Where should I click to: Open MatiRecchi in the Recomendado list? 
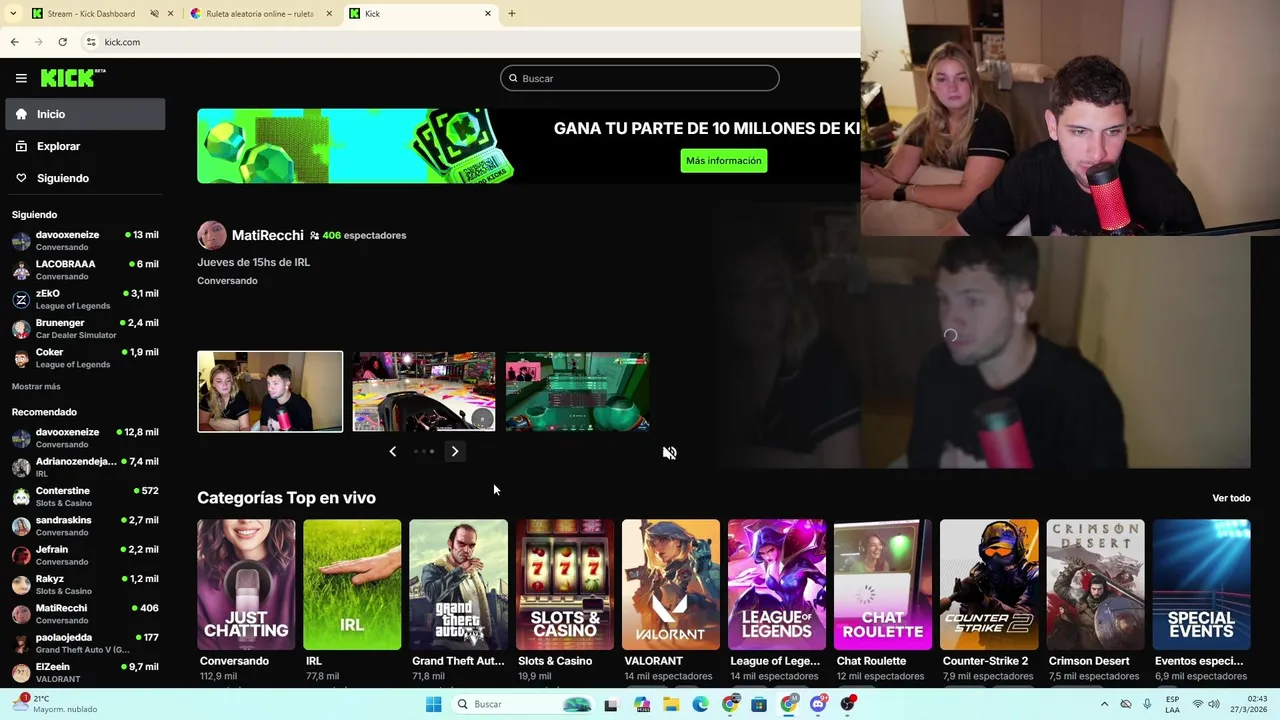[85, 613]
